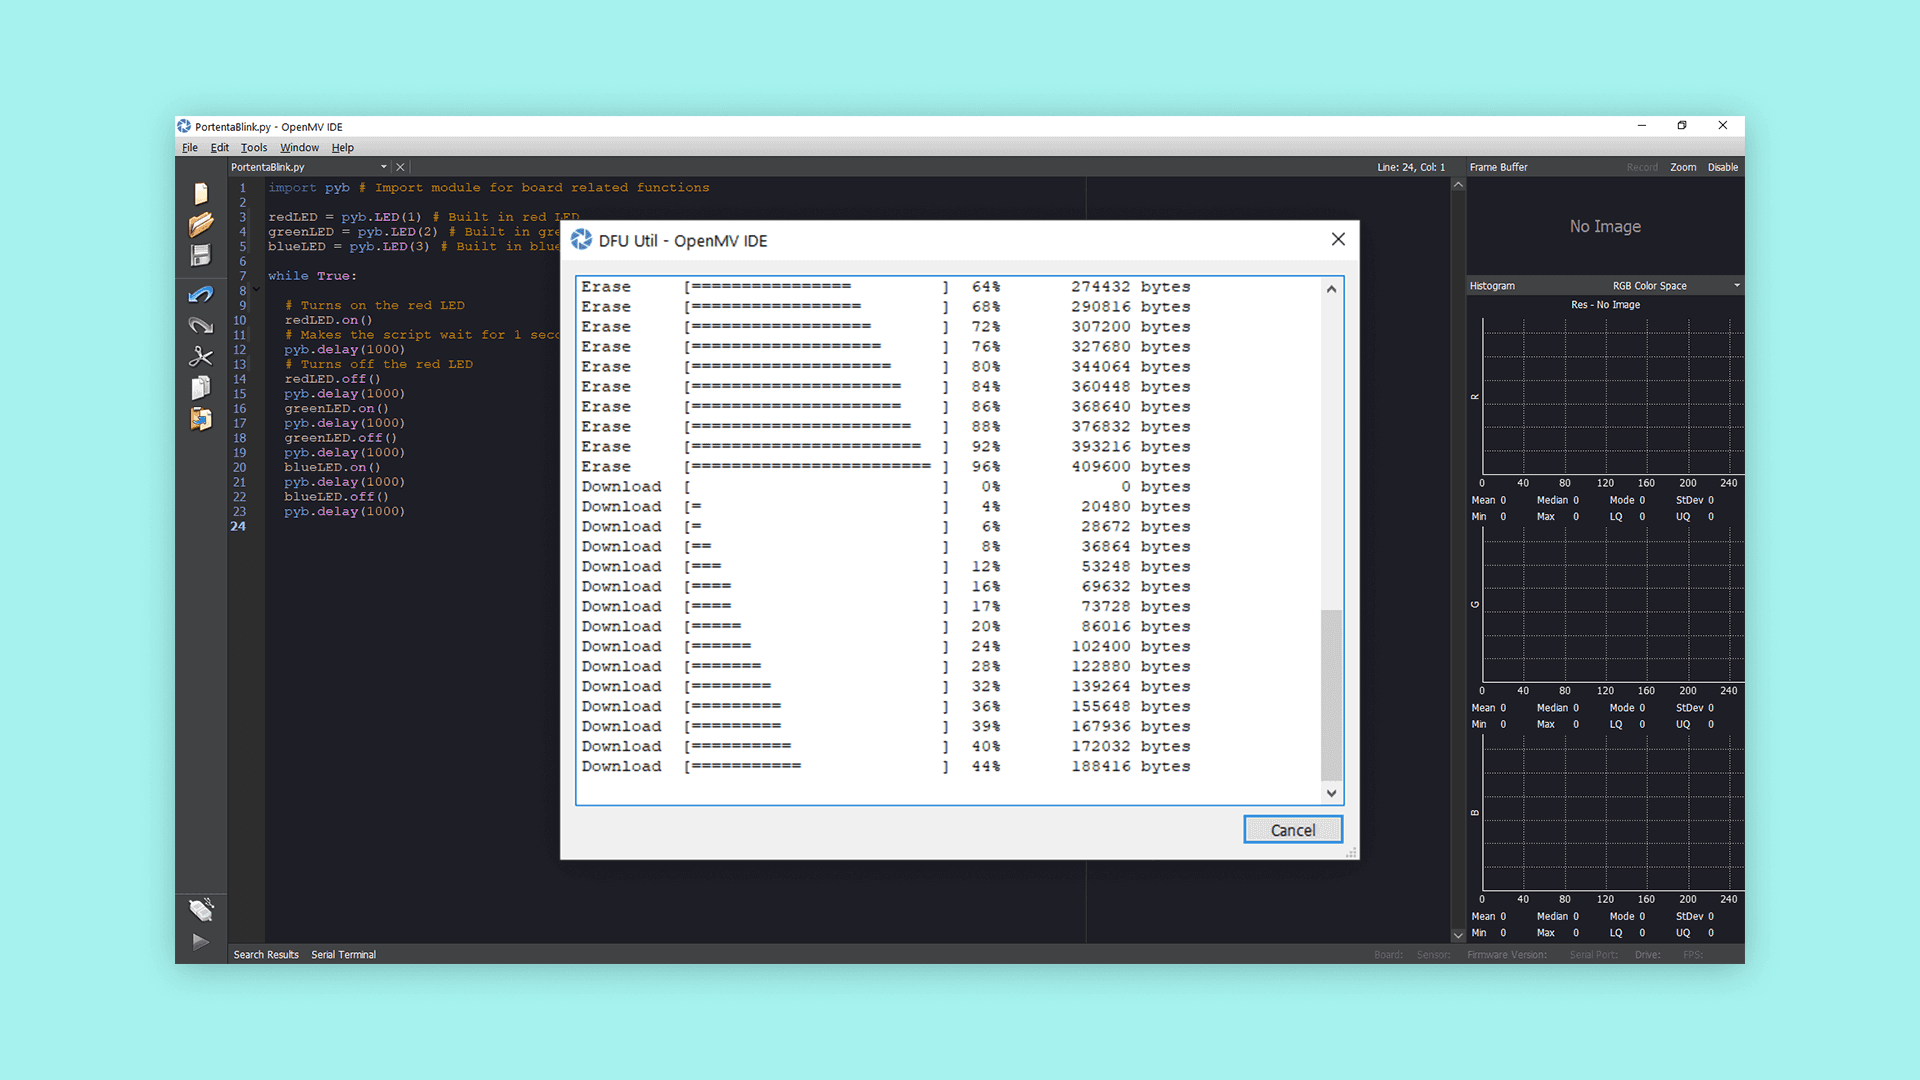Click the DFU log scrollbar down arrow
This screenshot has height=1080, width=1920.
coord(1331,793)
